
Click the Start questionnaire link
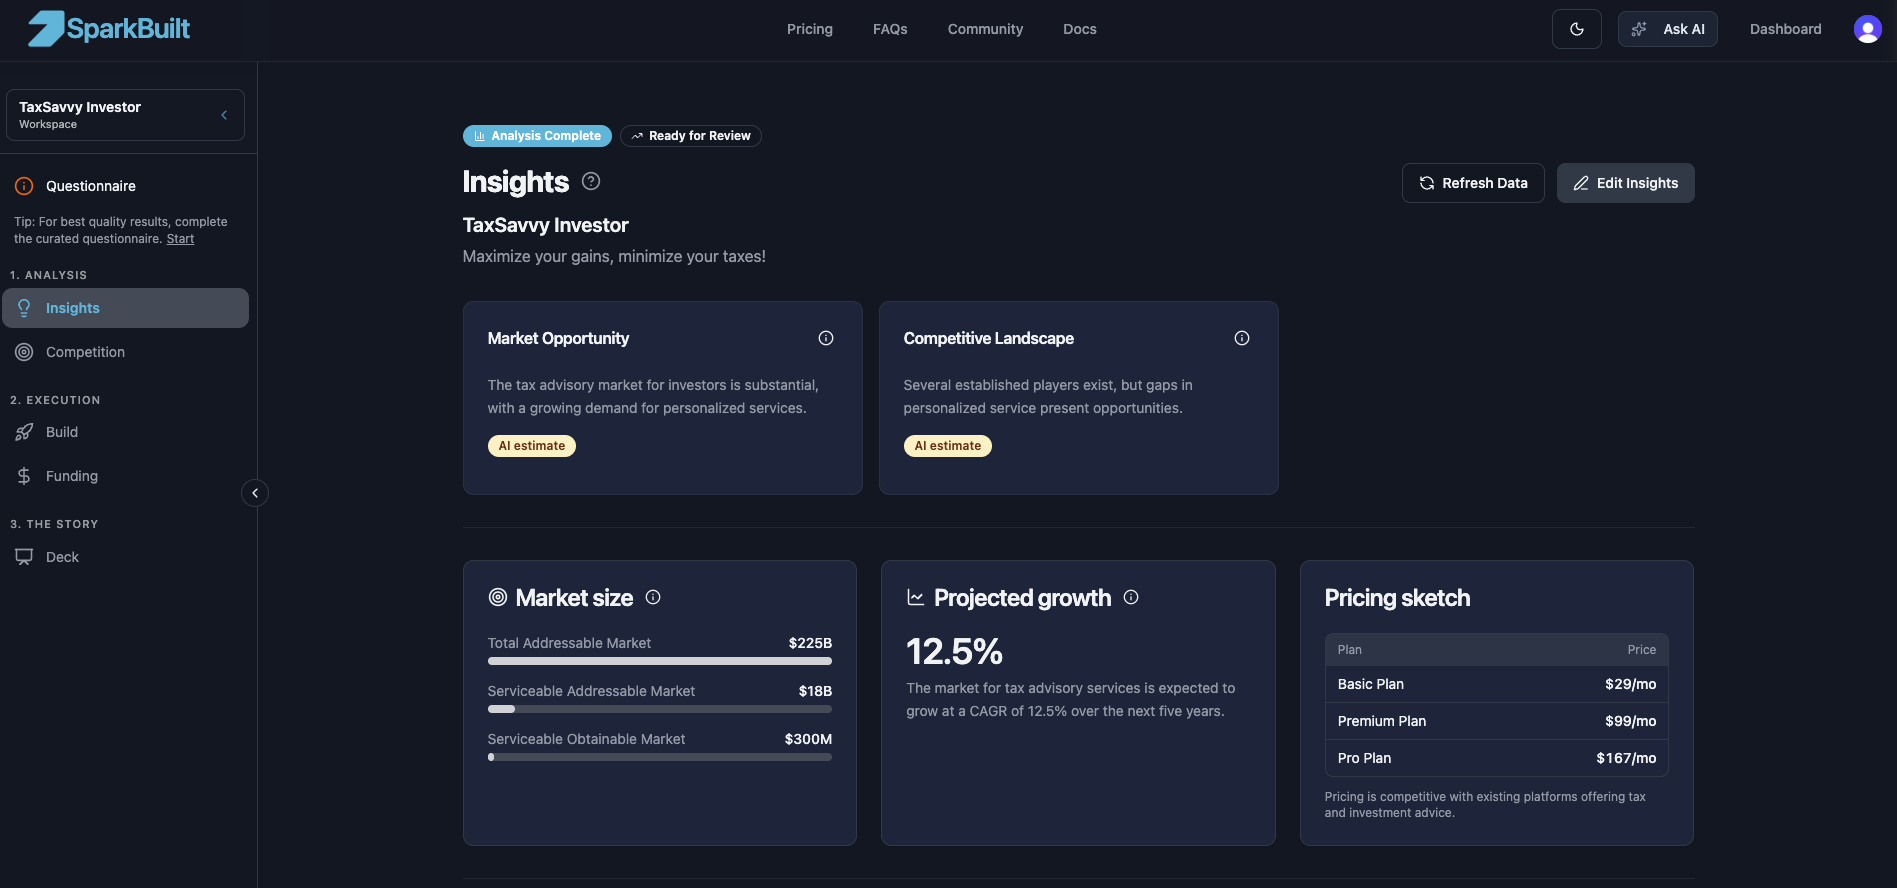(180, 238)
